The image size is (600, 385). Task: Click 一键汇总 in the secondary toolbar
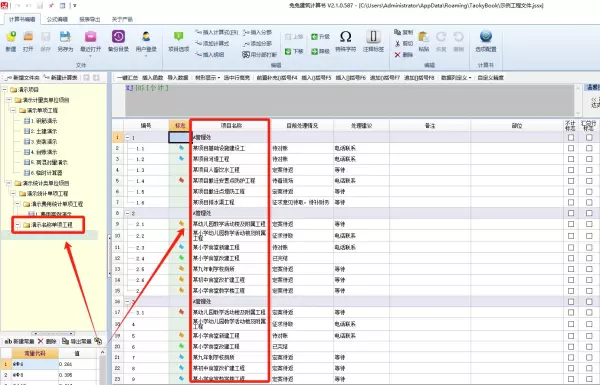(127, 78)
